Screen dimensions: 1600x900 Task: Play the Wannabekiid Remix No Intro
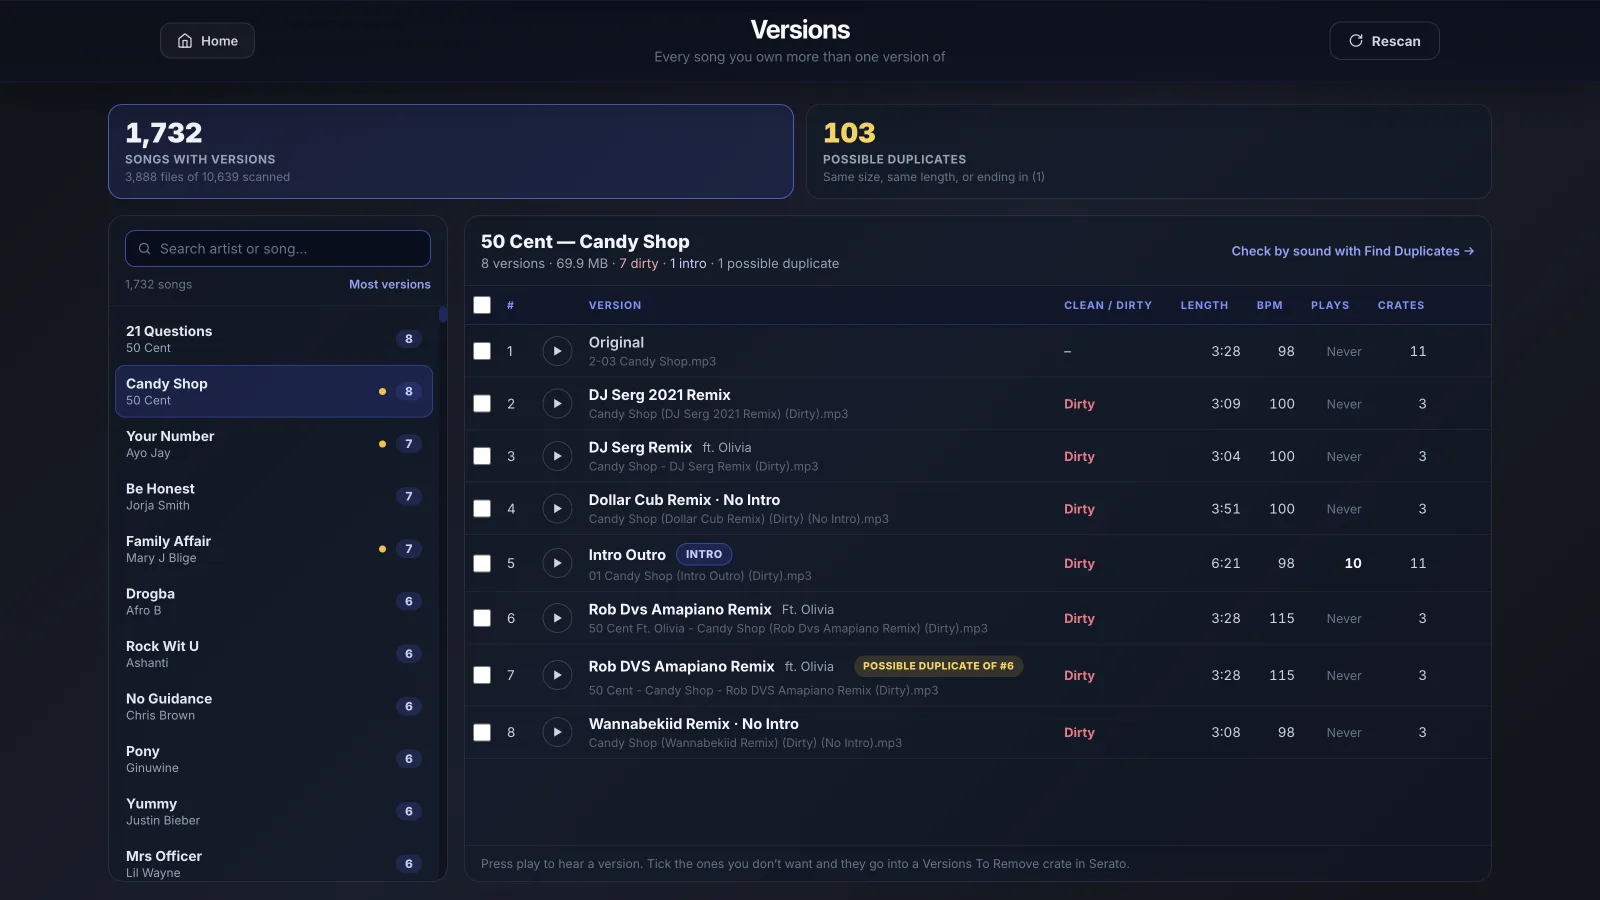coord(557,732)
